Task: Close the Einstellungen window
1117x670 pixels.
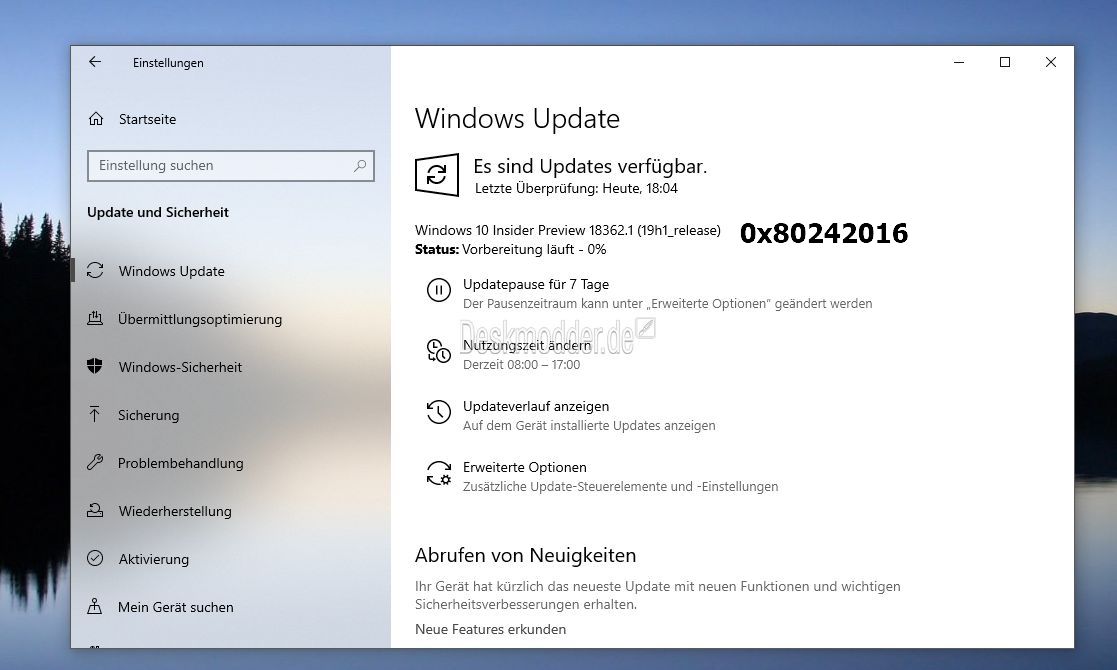Action: click(1051, 62)
